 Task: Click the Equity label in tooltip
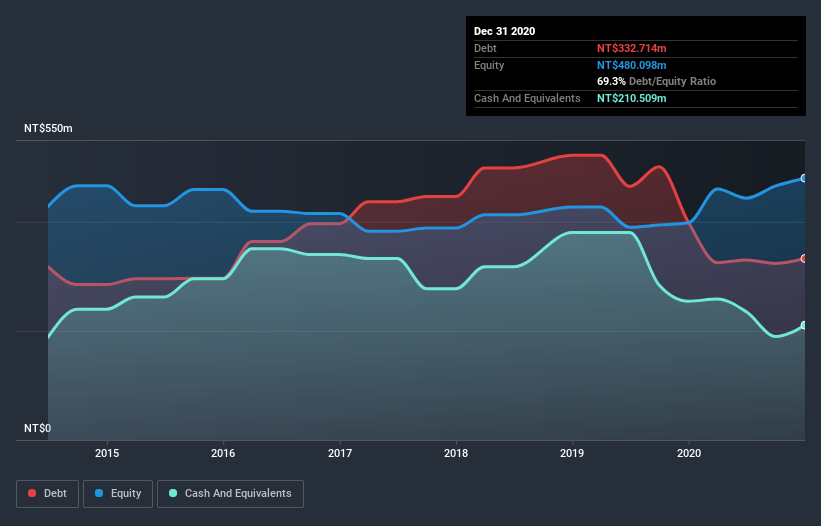pos(489,65)
